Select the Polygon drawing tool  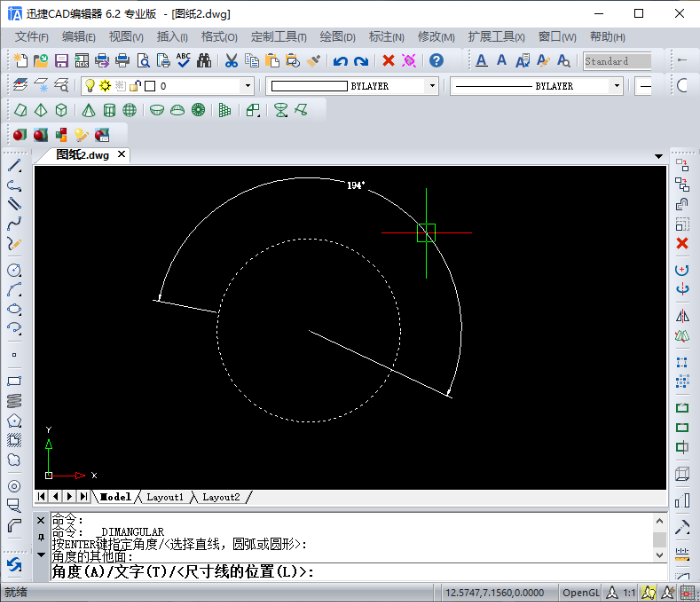pos(14,421)
